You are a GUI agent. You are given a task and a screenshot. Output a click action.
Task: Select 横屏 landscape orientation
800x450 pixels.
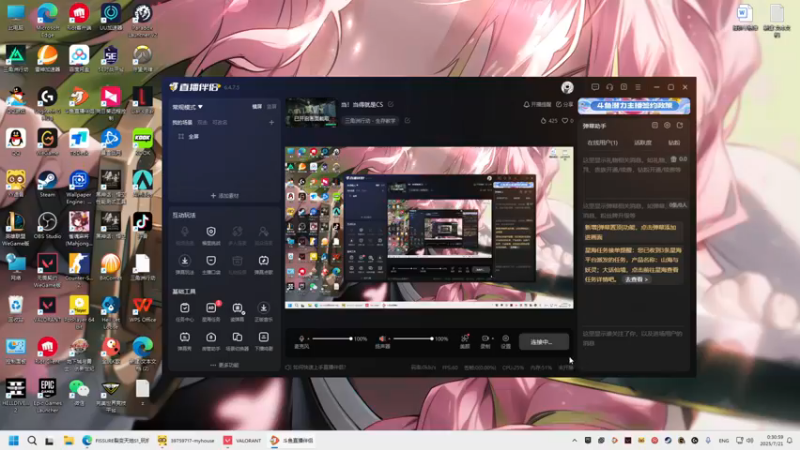click(x=257, y=107)
